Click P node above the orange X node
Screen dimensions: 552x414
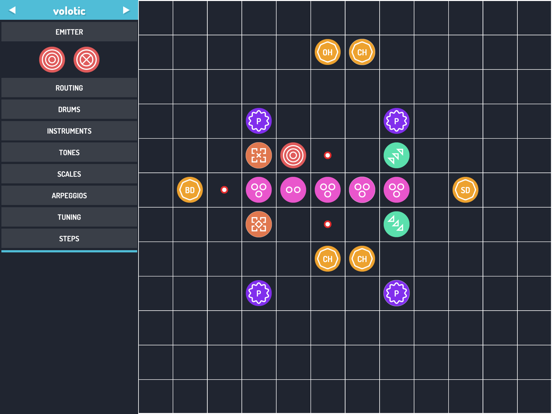[x=259, y=121]
